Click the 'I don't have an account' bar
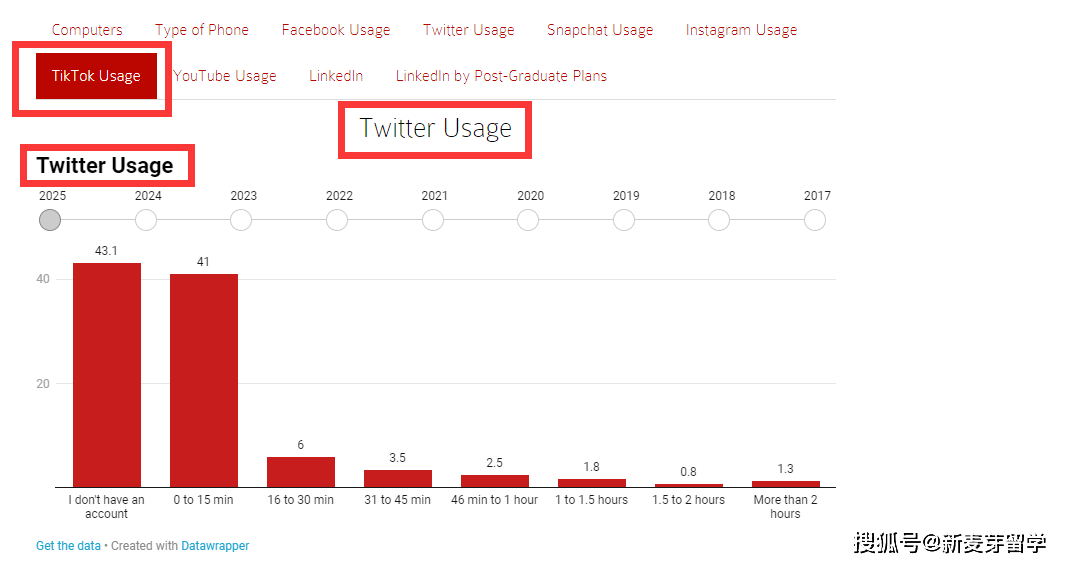The width and height of the screenshot is (1071, 566). 107,375
